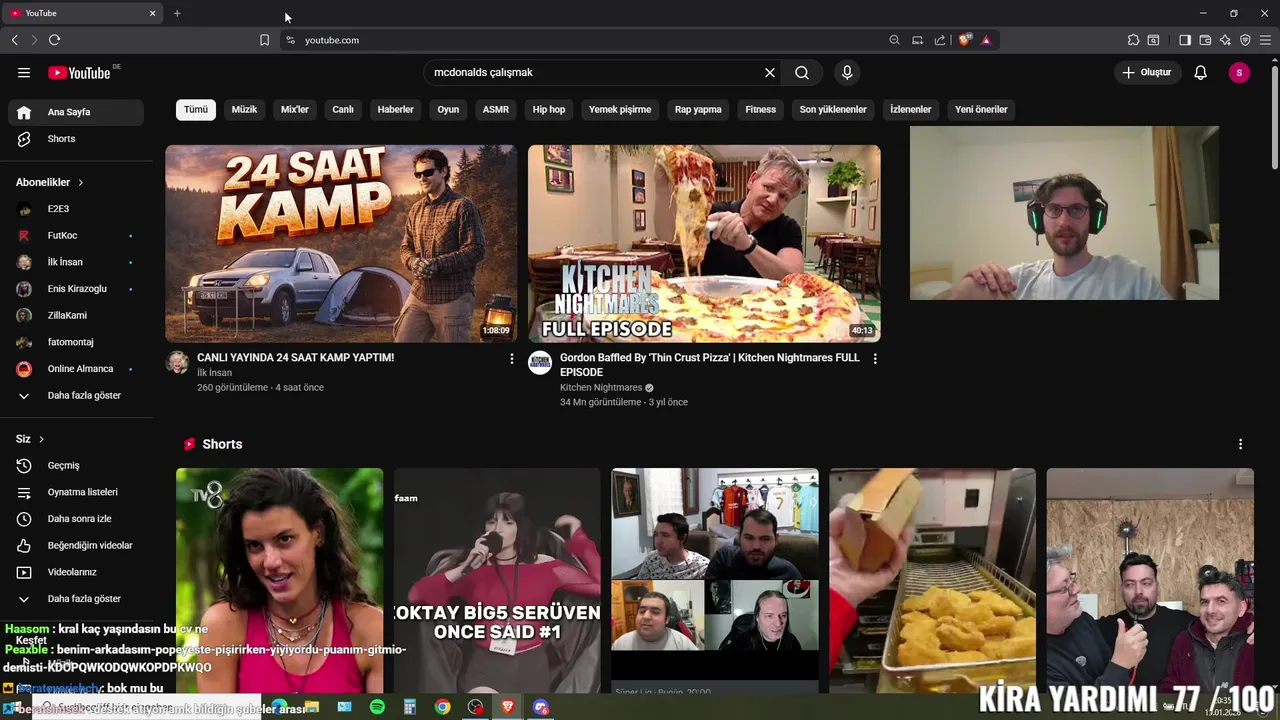Open Brave Leo AI sparkle icon
The width and height of the screenshot is (1280, 720).
1225,40
